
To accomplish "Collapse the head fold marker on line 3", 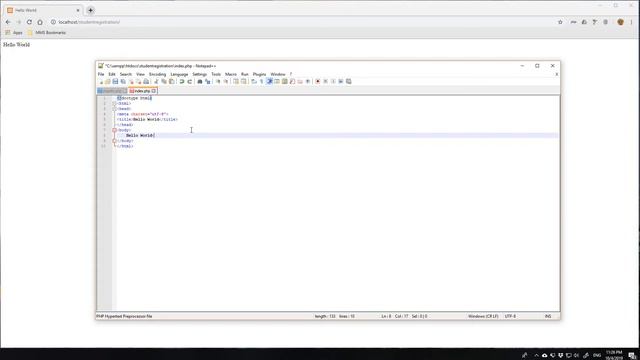I will [114, 109].
